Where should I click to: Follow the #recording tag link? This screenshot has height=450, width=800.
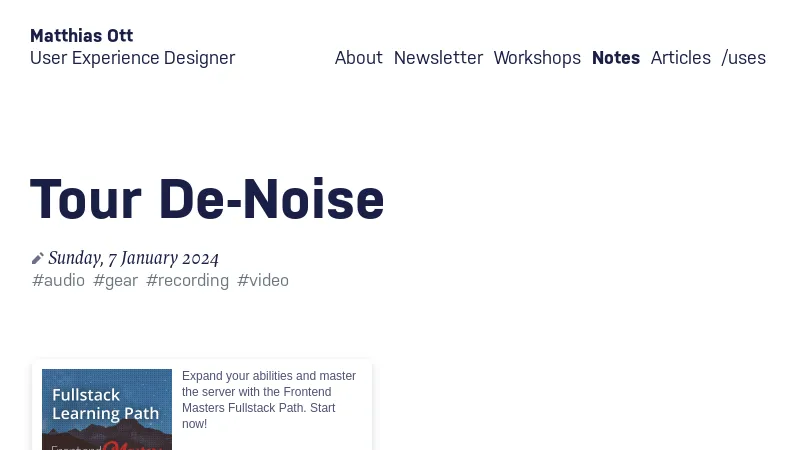(187, 280)
